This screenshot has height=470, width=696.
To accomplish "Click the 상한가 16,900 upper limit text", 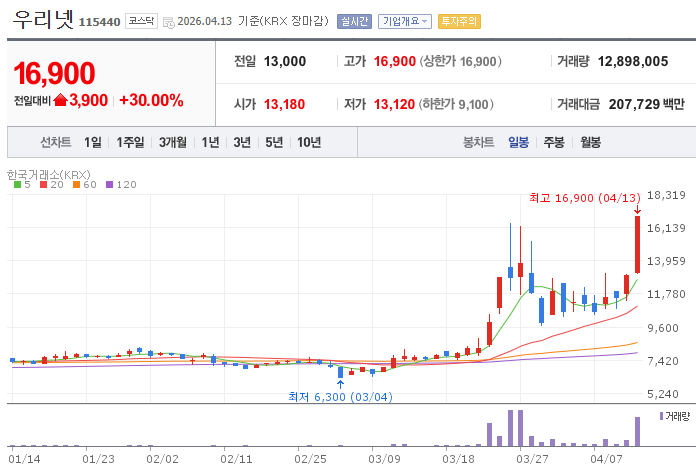I will (461, 61).
